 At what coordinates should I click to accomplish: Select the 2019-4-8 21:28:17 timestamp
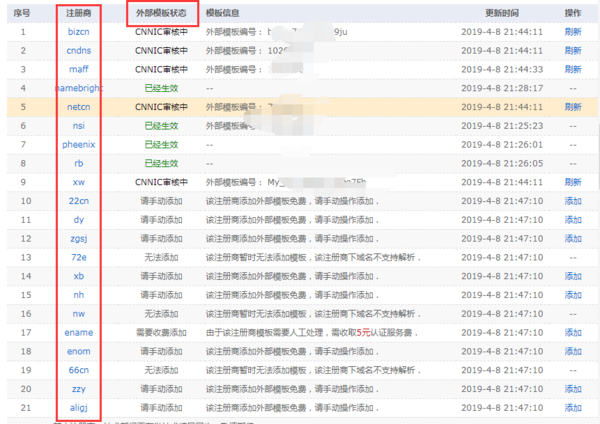502,88
